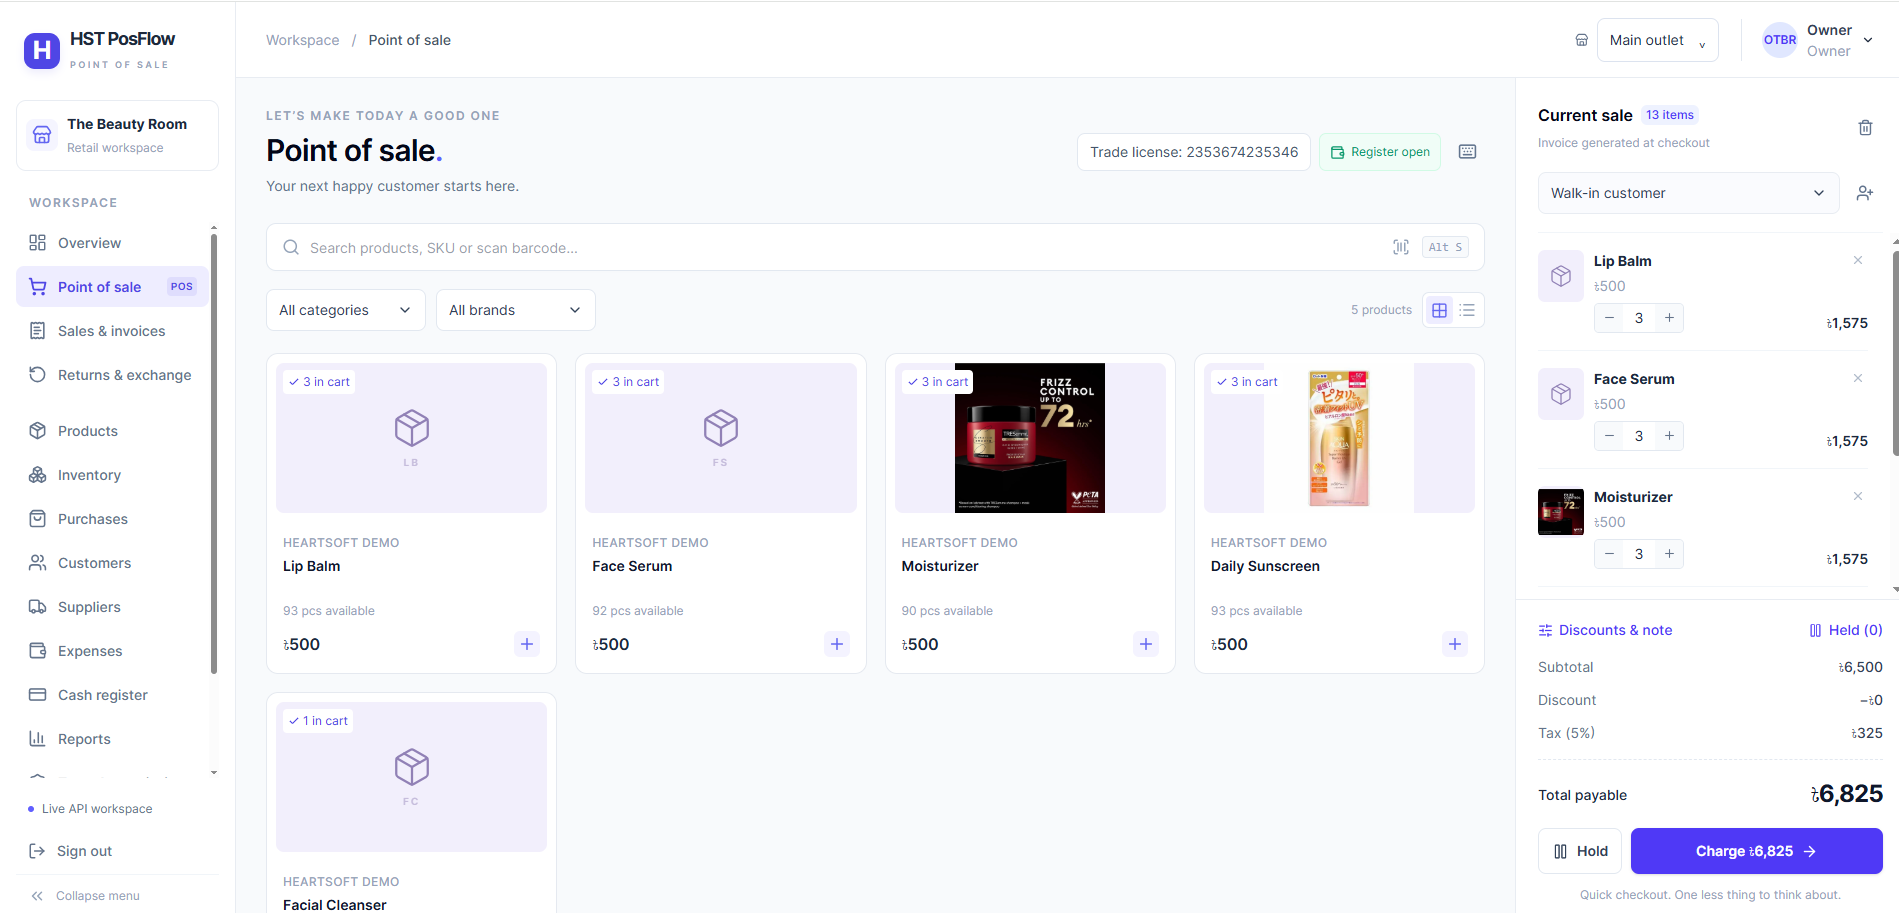This screenshot has height=913, width=1899.
Task: Remove Lip Balm from the current sale
Action: [1858, 260]
